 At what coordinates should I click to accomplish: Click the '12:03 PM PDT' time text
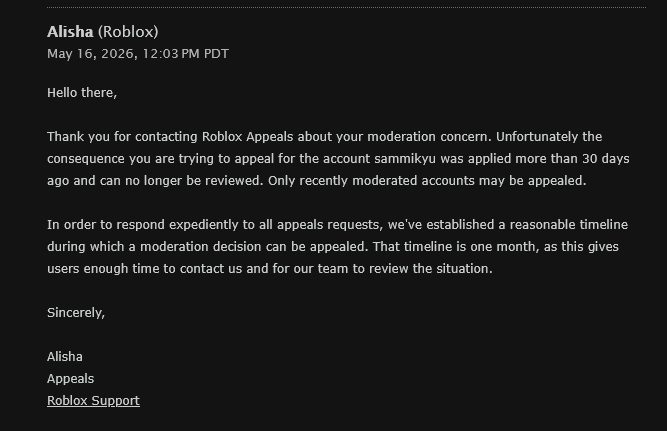coord(185,54)
